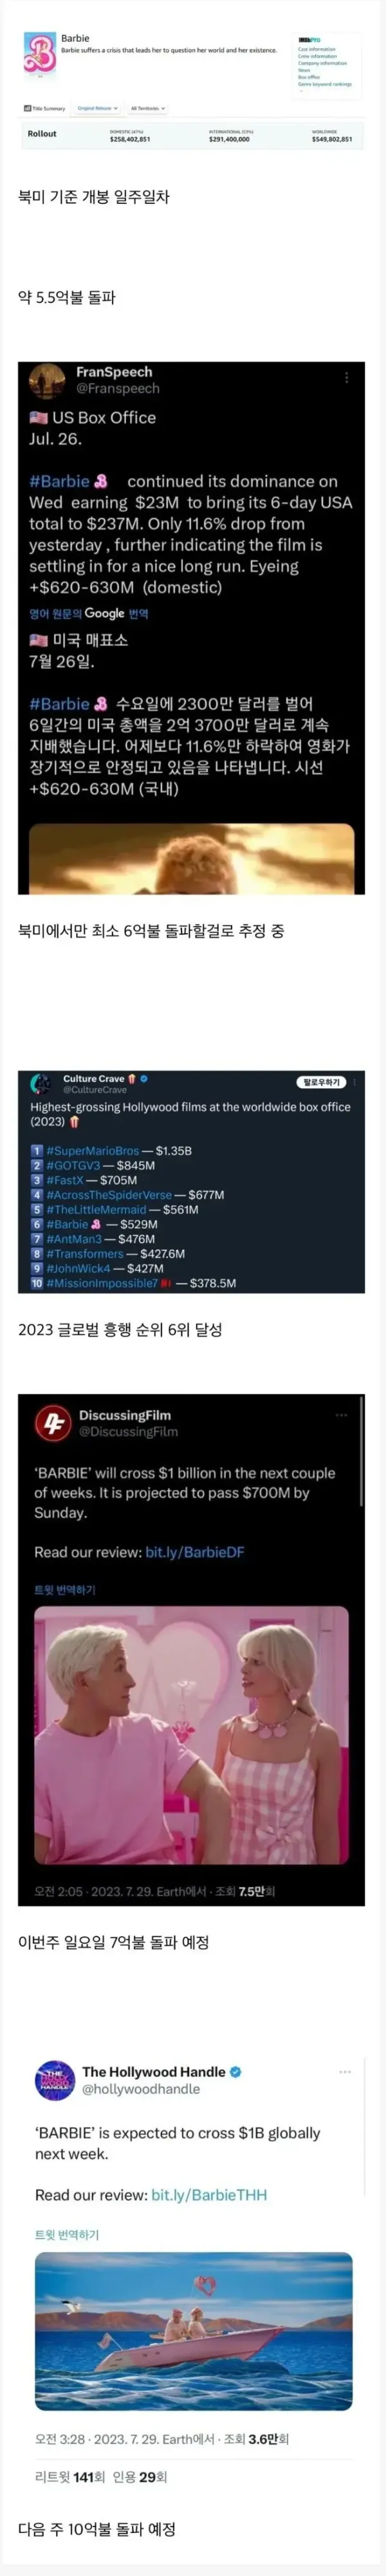Viewport: 386px width, 2576px height.
Task: Open the Box office link in IMDbPro sidebar
Action: tap(309, 77)
